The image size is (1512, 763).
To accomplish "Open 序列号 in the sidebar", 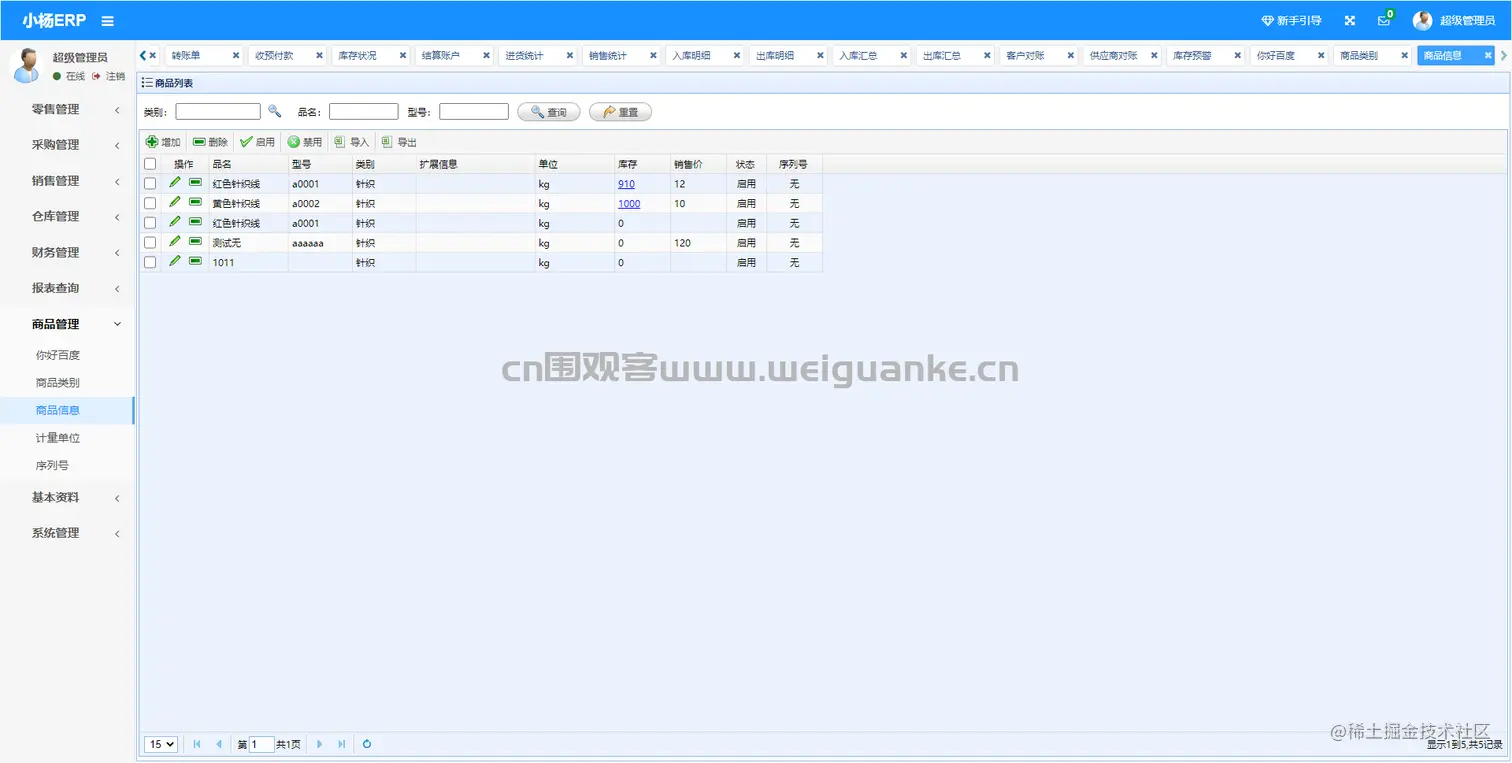I will (x=51, y=465).
